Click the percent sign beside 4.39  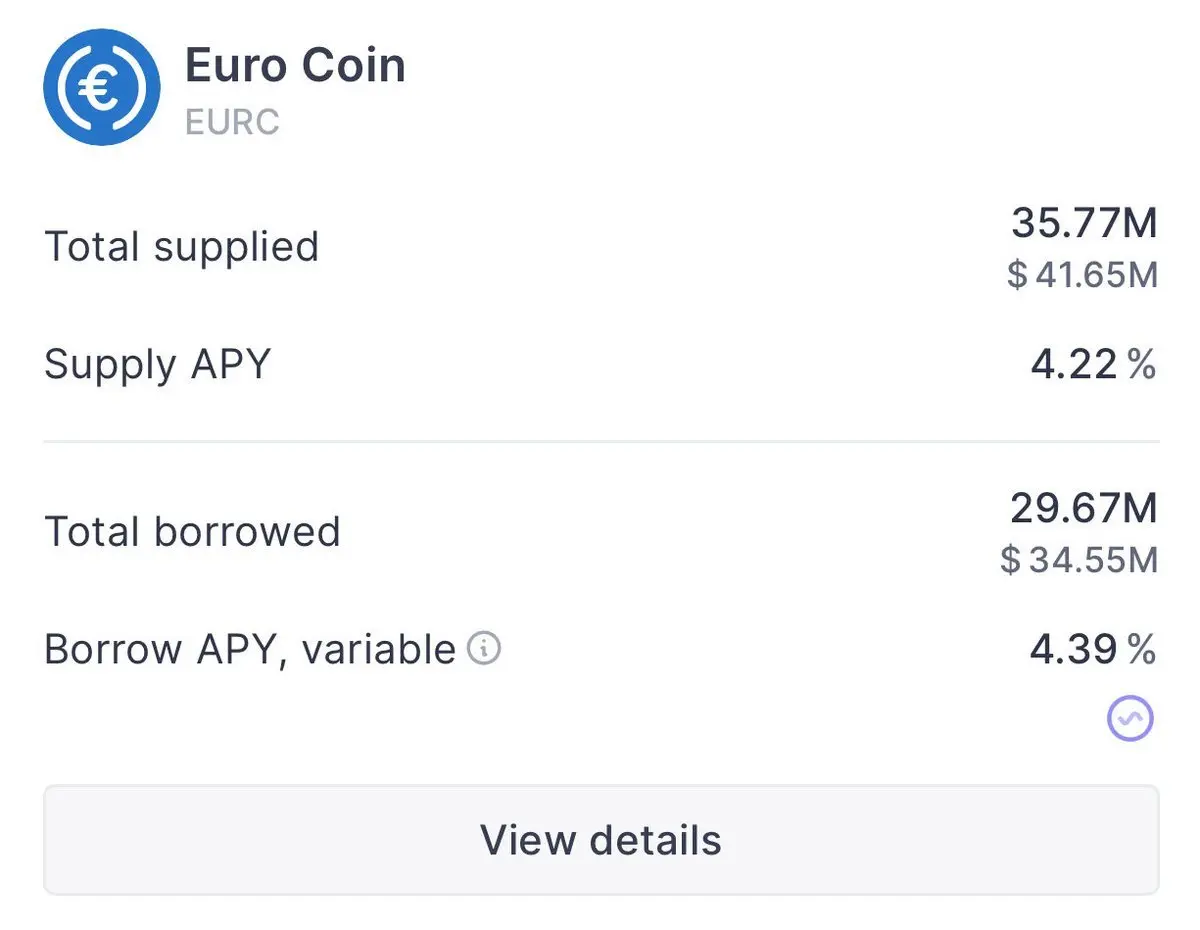point(1141,650)
